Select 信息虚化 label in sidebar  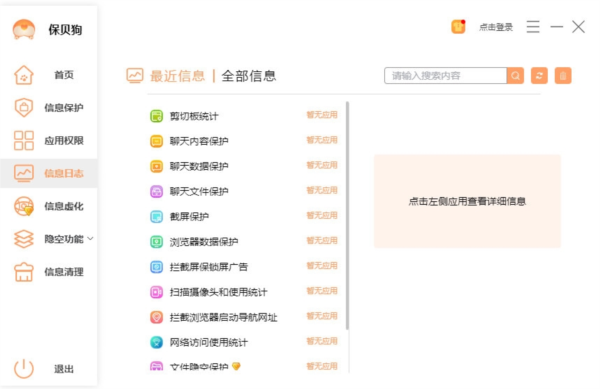64,207
